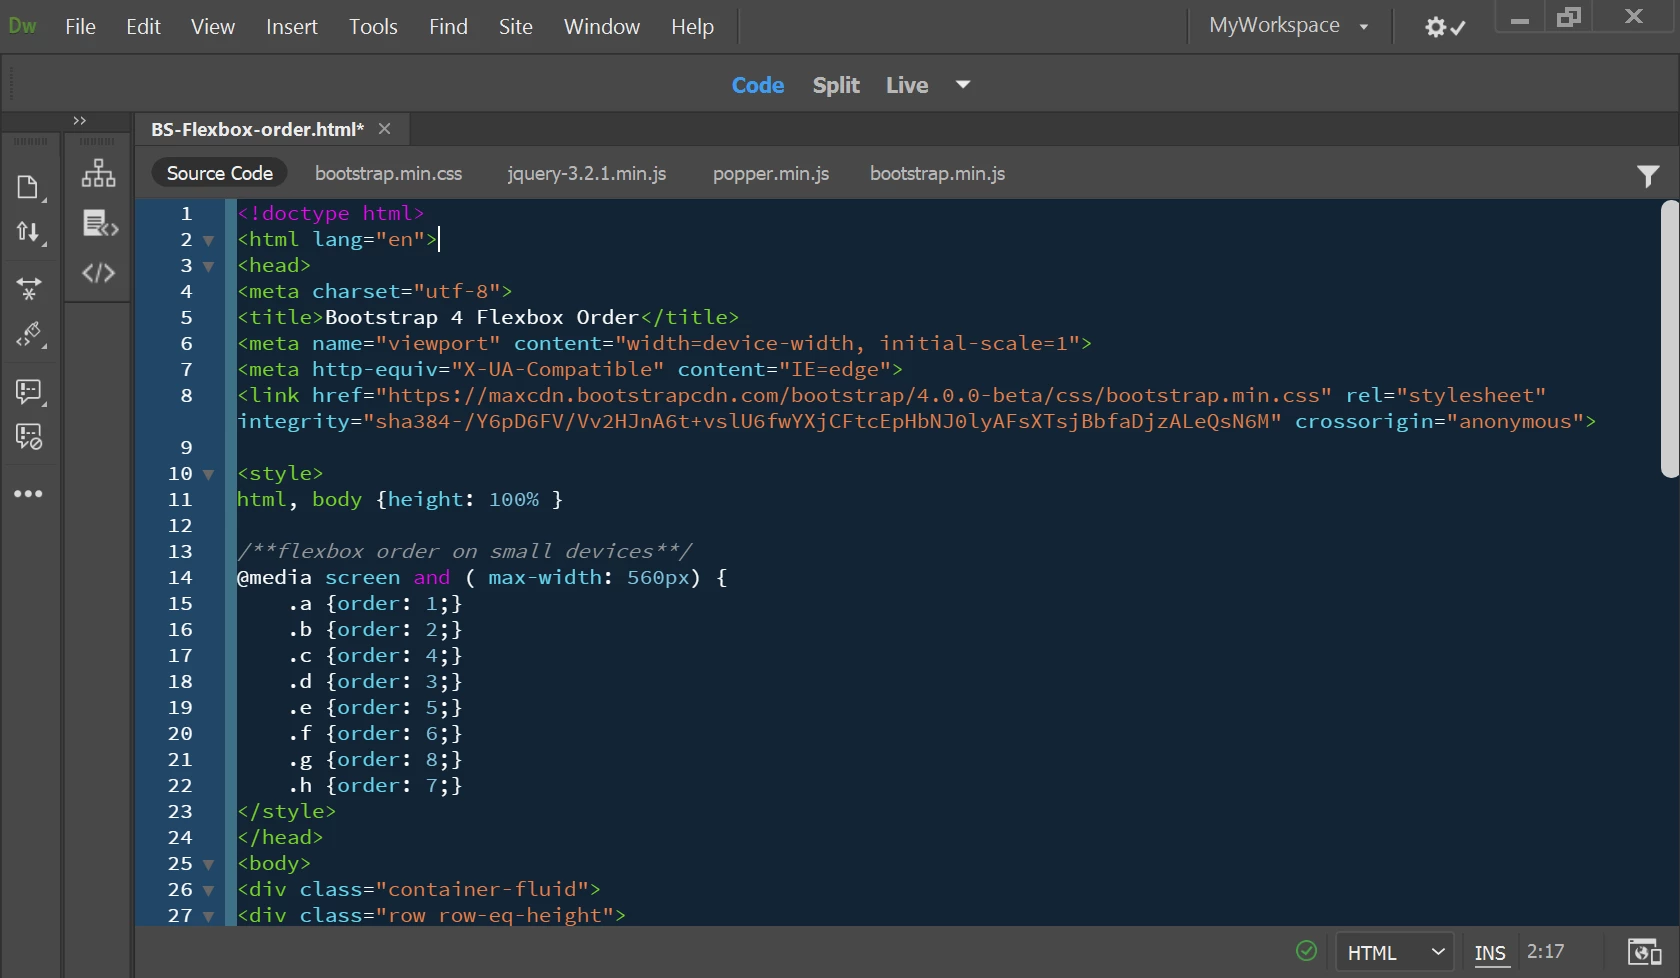The image size is (1680, 978).
Task: Click the Dreamweaver Dw logo
Action: [x=23, y=26]
